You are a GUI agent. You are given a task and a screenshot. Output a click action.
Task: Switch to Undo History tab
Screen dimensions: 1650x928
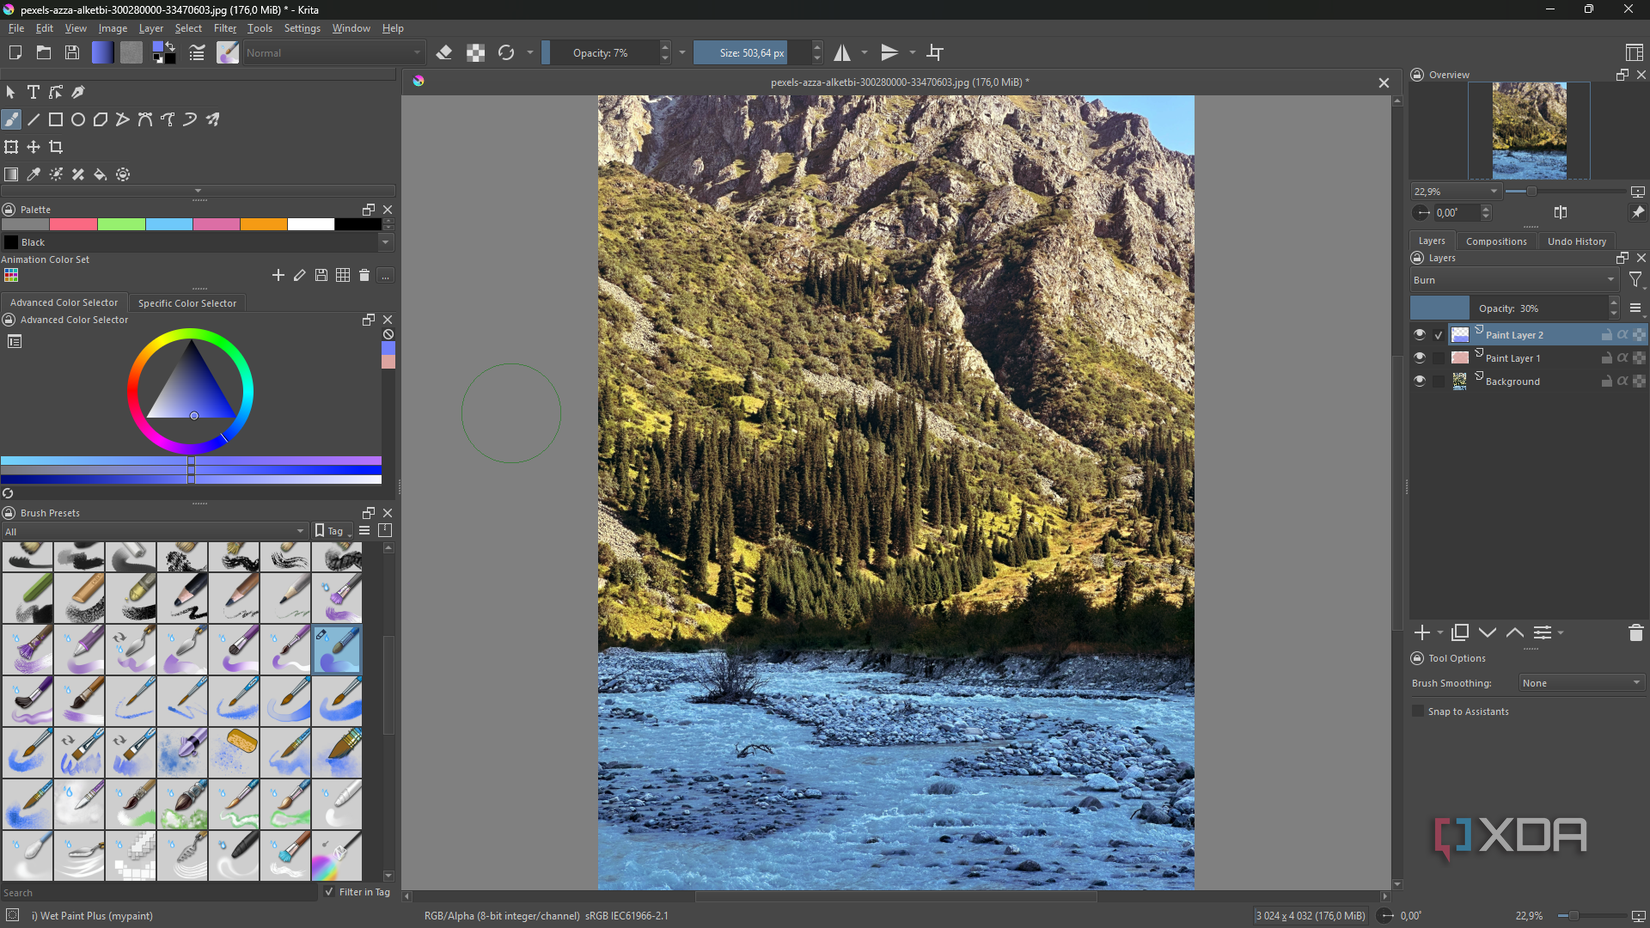coord(1576,241)
